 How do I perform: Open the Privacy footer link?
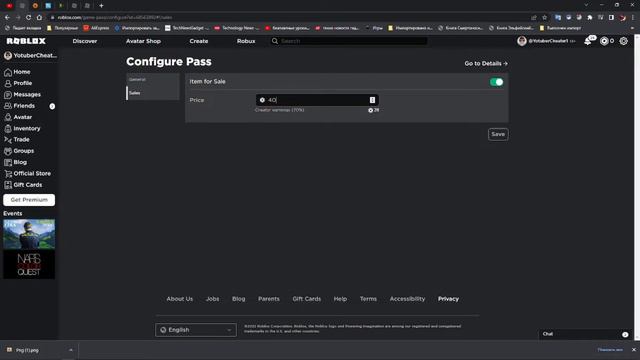pos(448,299)
